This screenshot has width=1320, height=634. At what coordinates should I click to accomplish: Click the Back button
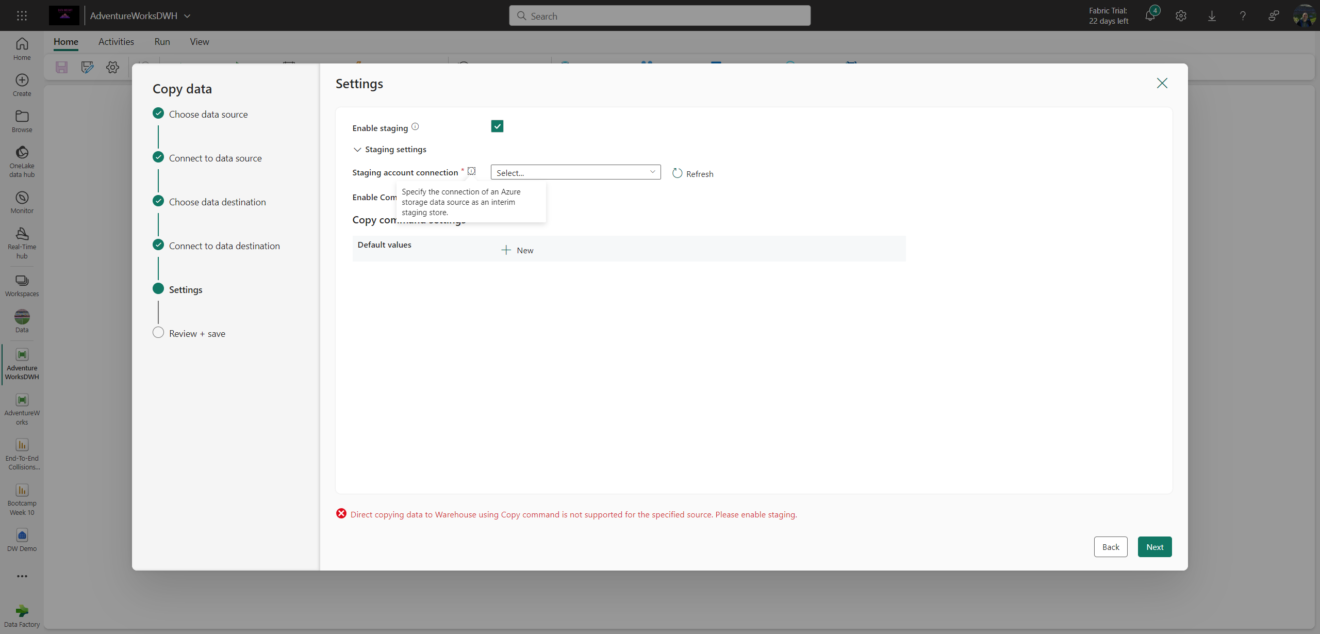pos(1110,547)
